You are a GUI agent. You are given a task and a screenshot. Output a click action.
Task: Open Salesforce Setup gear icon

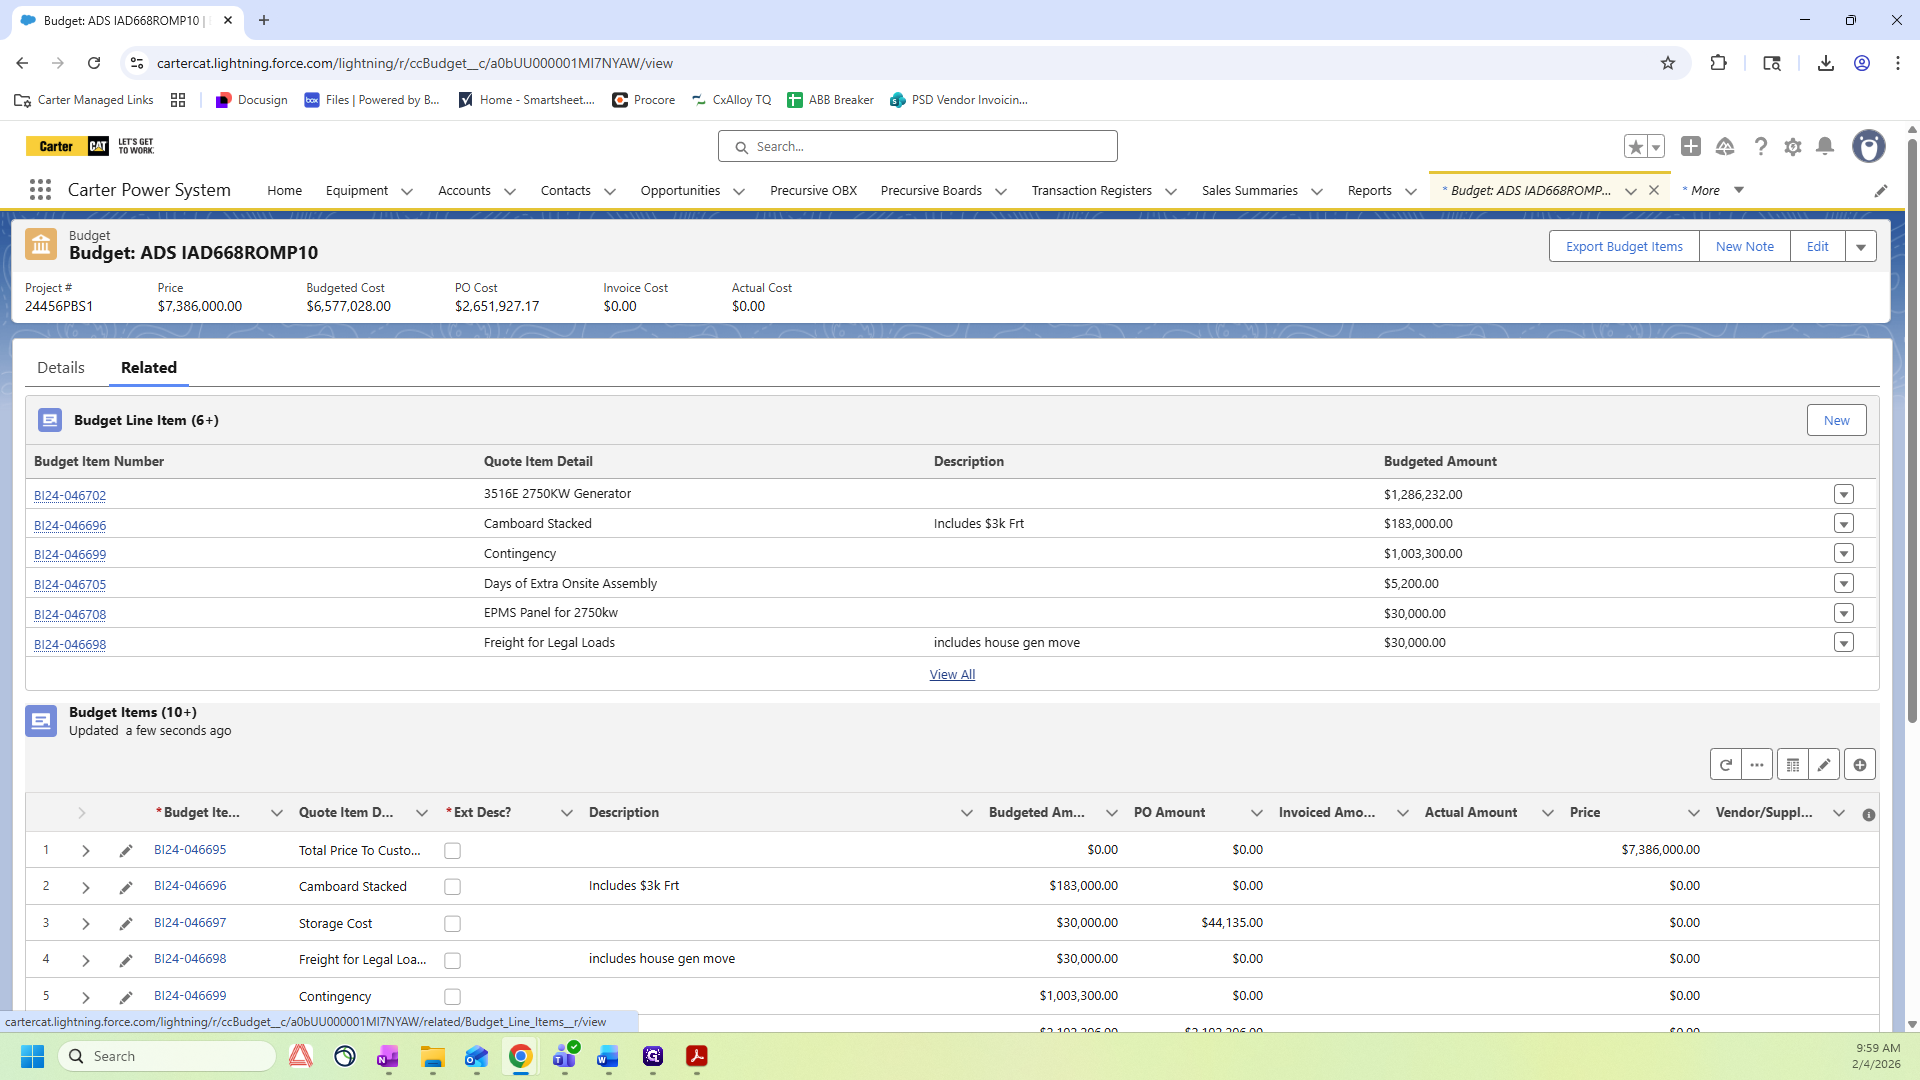click(x=1793, y=147)
